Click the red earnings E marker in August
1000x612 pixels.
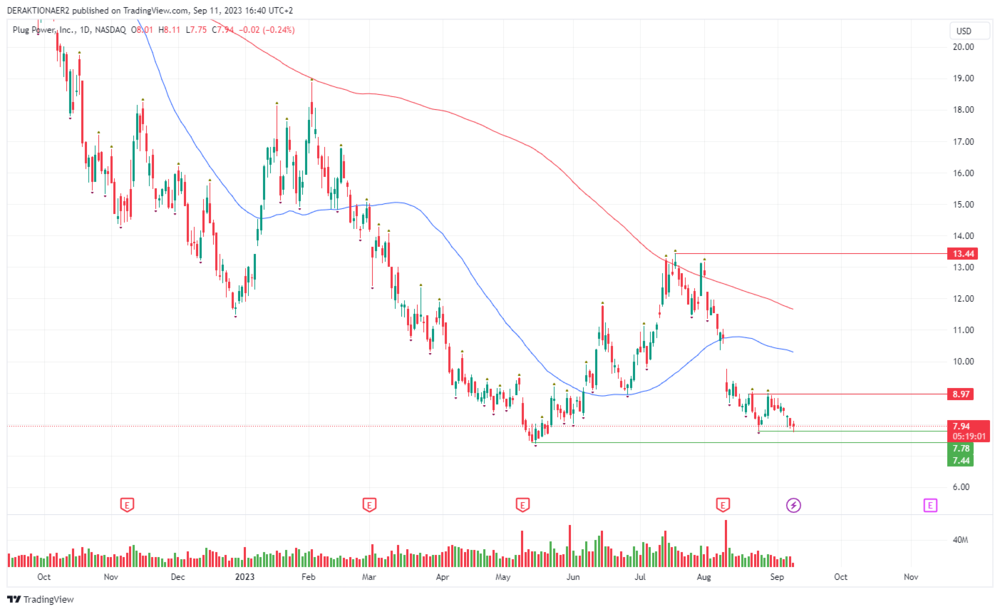pyautogui.click(x=723, y=506)
